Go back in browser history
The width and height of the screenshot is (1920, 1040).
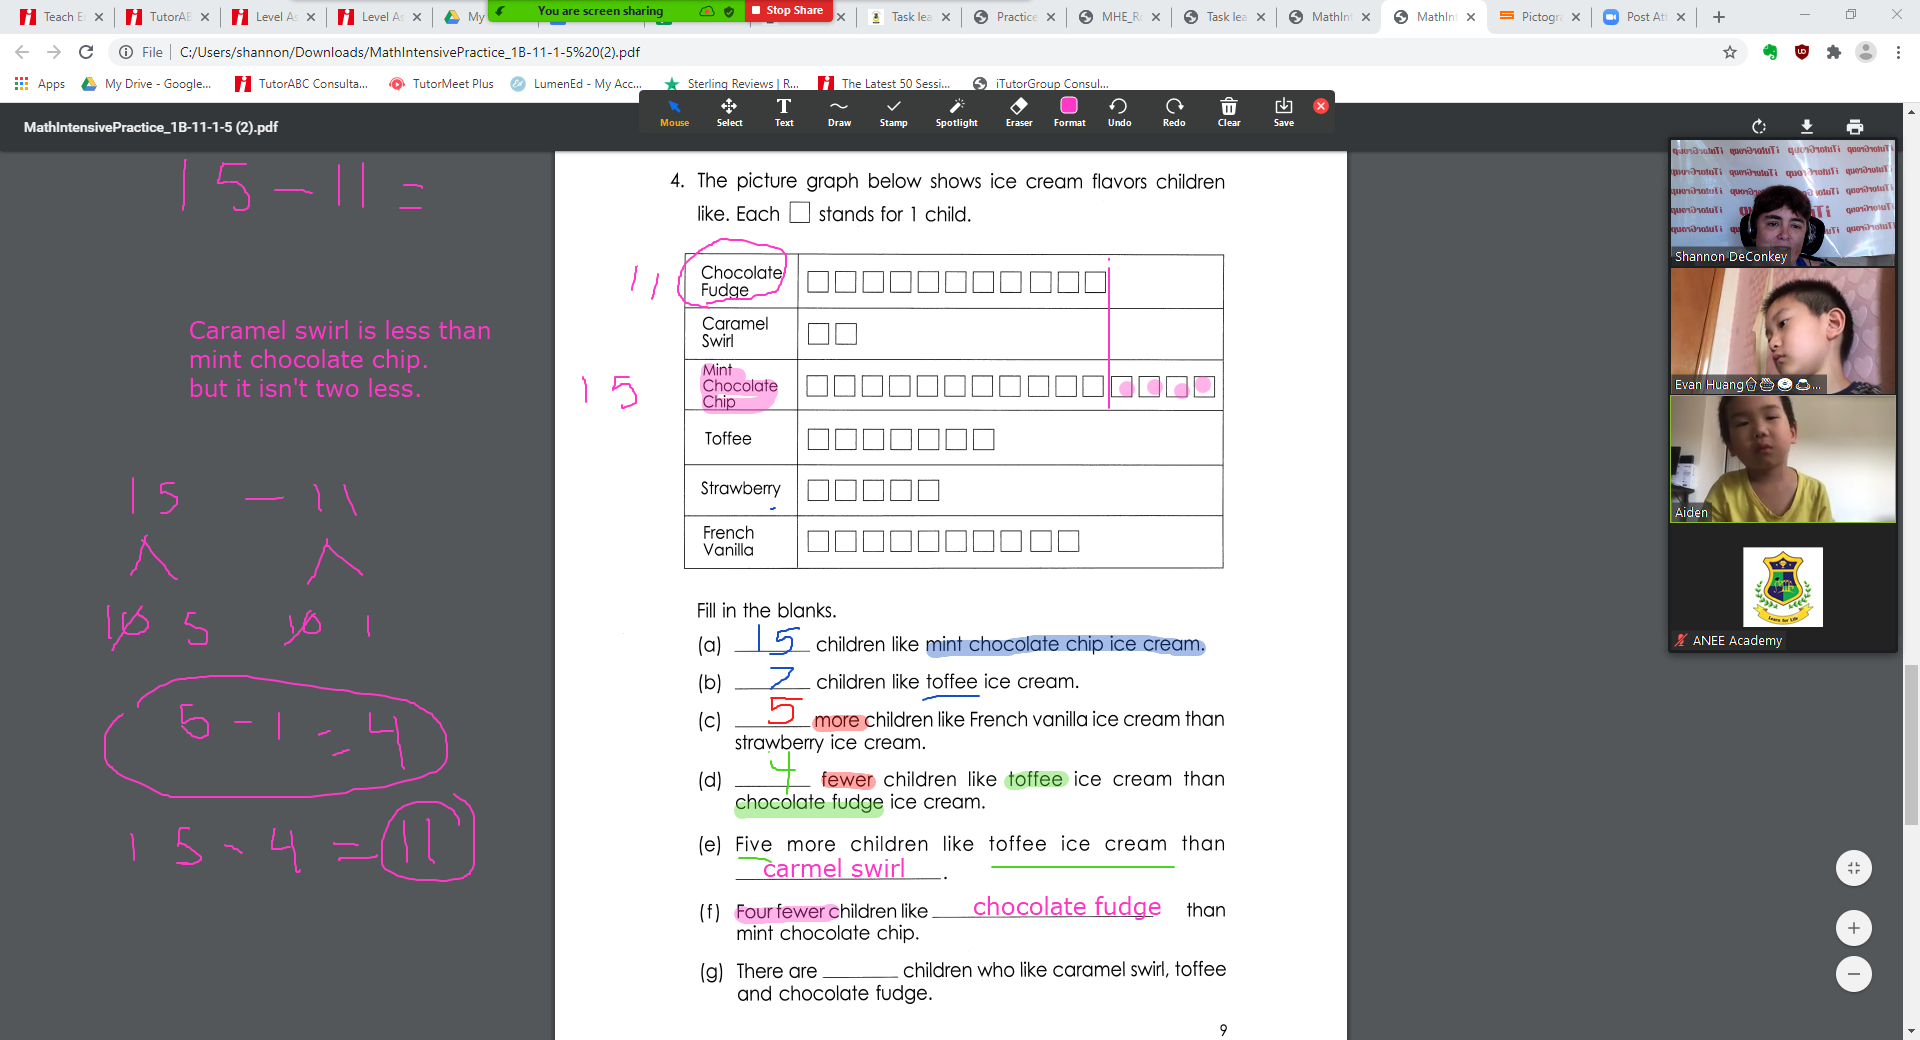pyautogui.click(x=22, y=52)
